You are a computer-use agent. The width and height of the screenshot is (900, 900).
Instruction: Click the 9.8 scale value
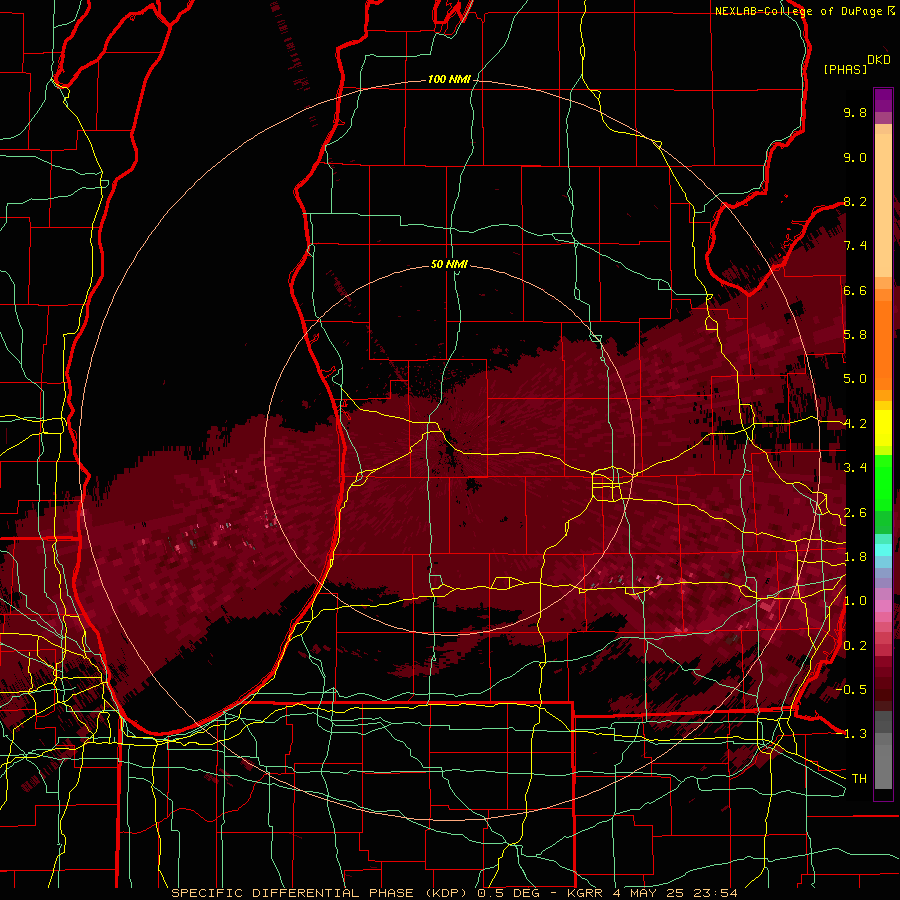pyautogui.click(x=855, y=112)
